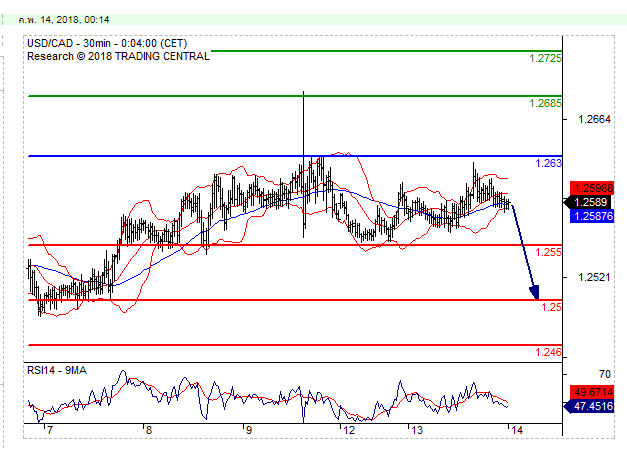Click the blue RSI value tag 47.4516
This screenshot has height=449, width=627.
[589, 407]
